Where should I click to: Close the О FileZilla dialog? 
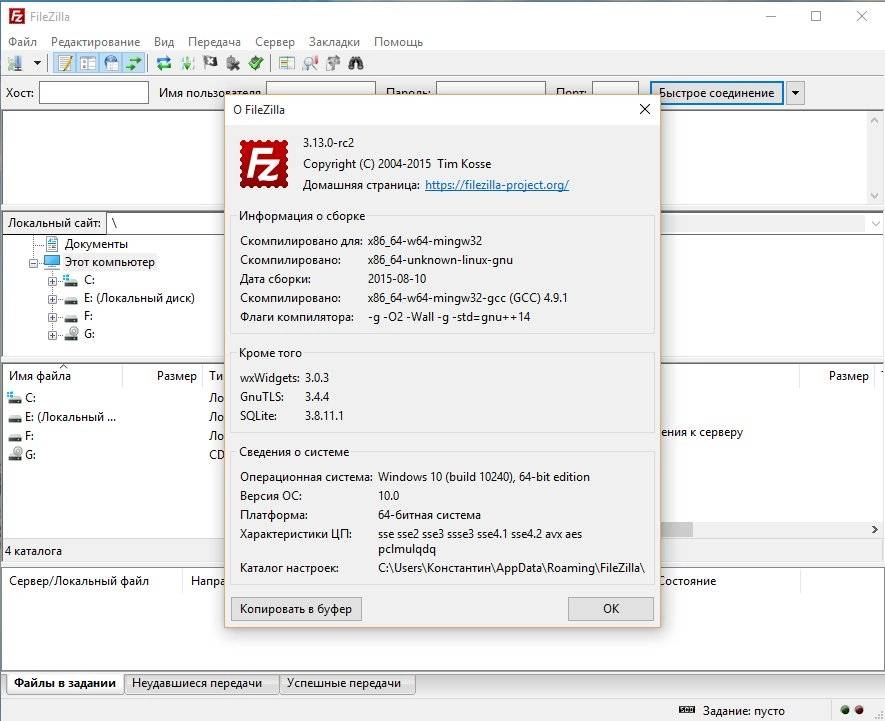(645, 110)
